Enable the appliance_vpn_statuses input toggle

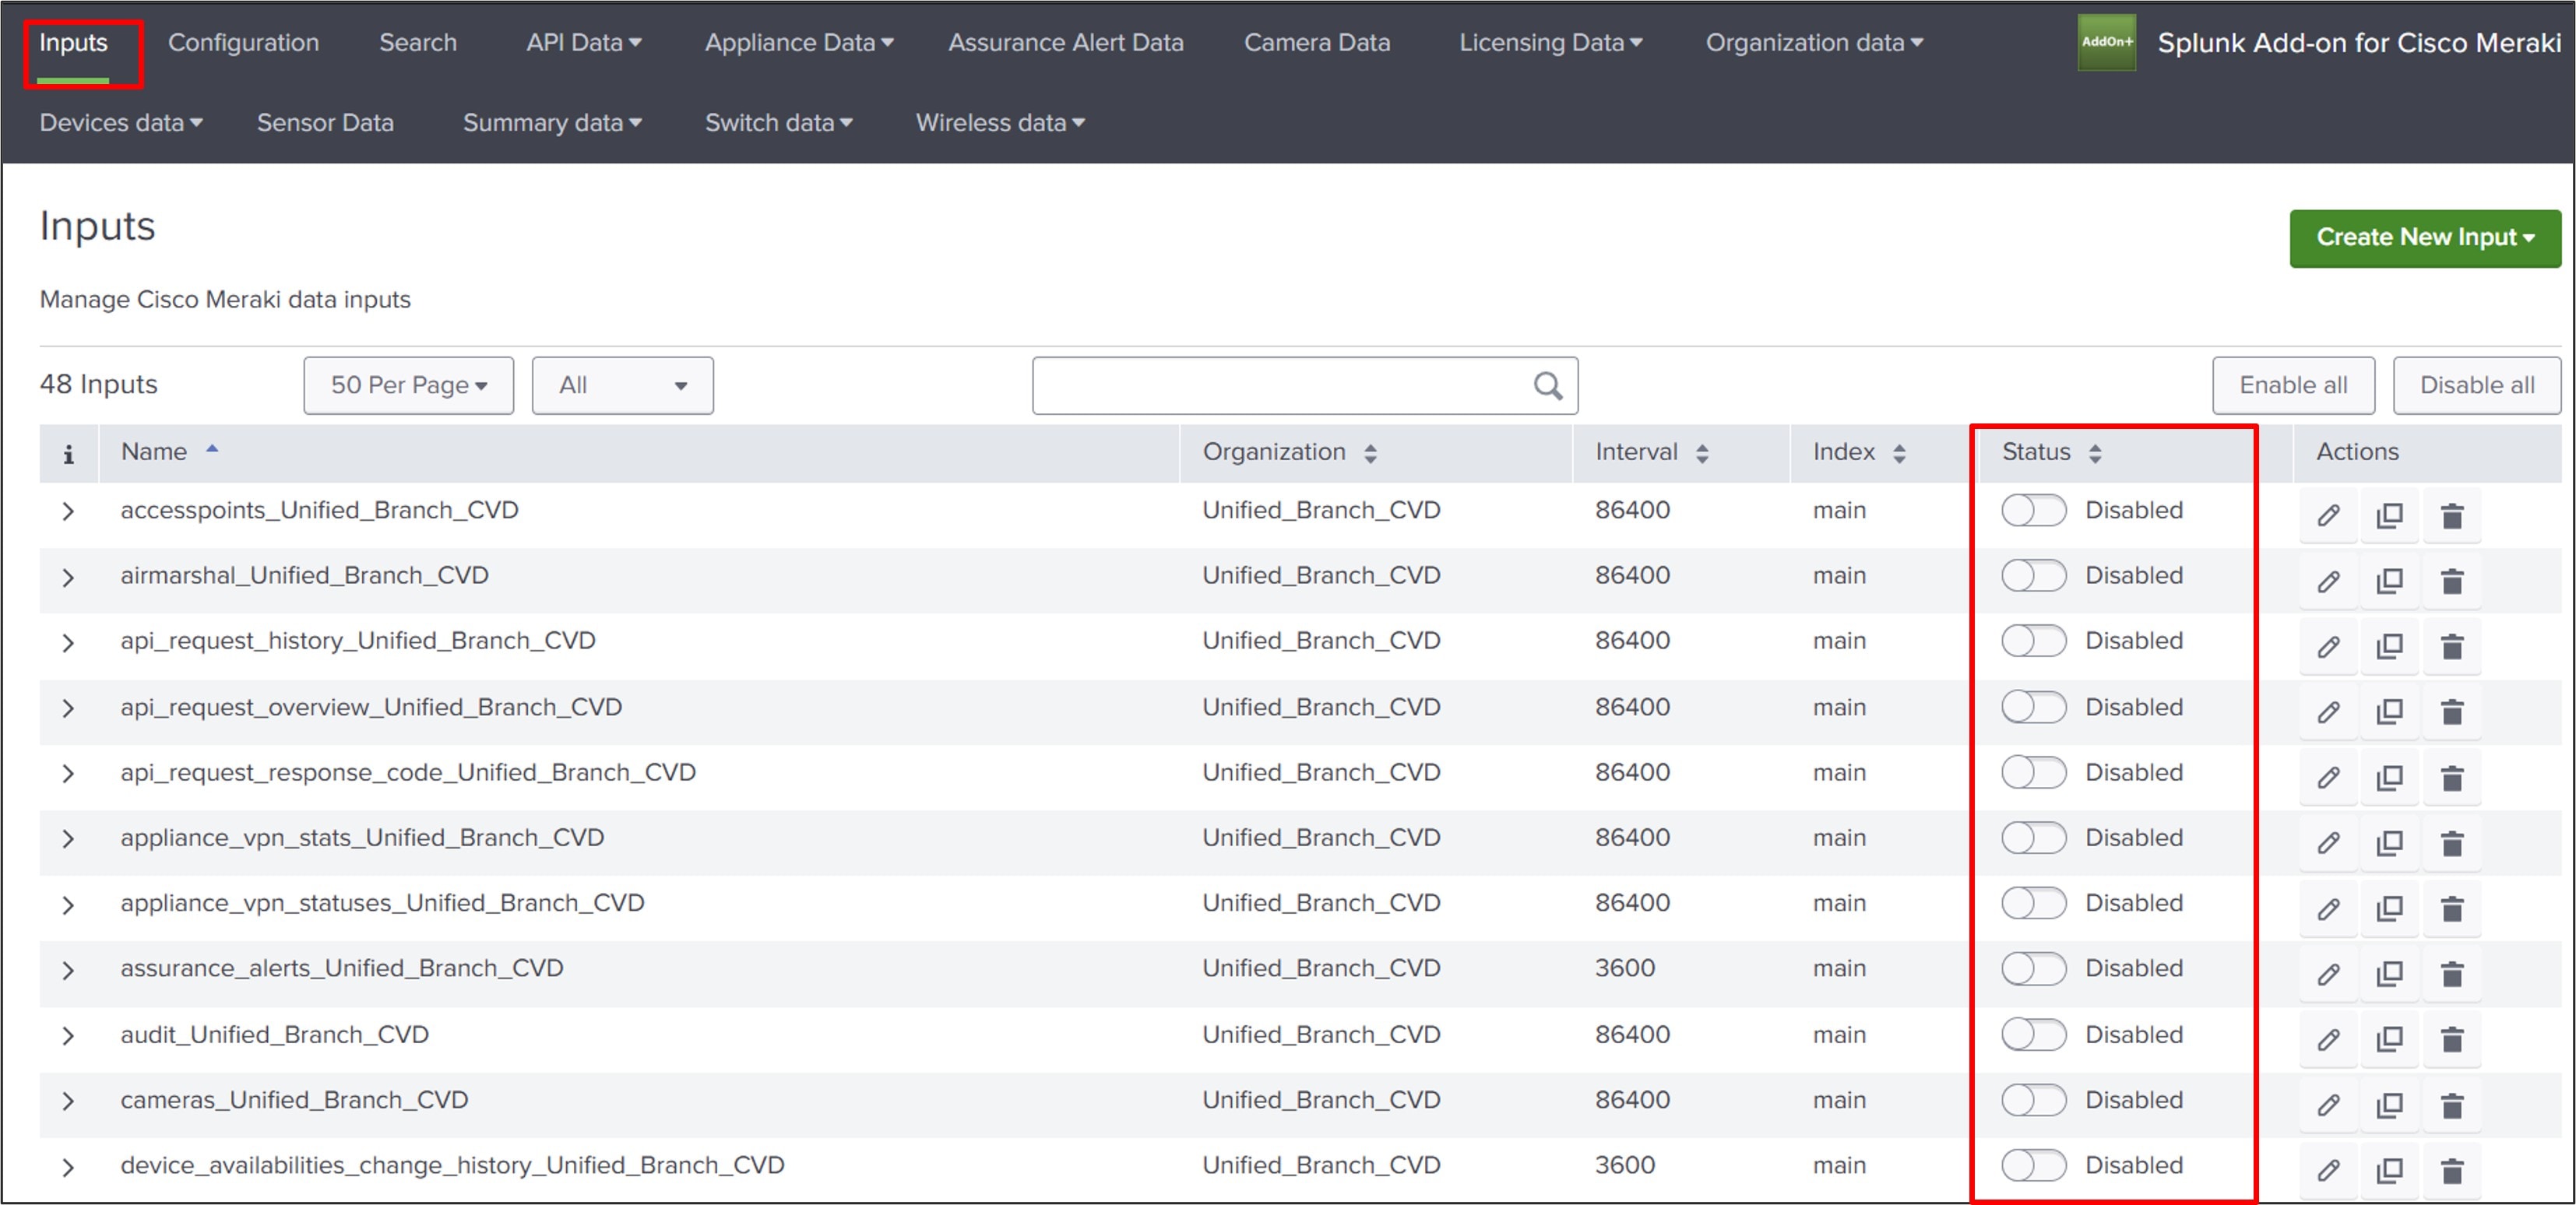tap(2033, 903)
